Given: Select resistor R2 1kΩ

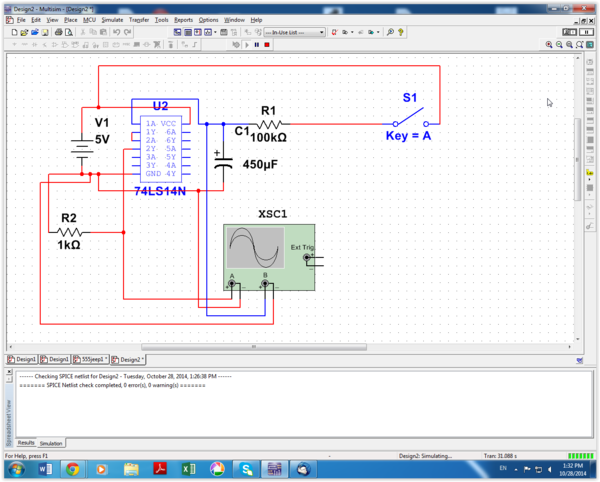Looking at the screenshot, I should pos(69,232).
